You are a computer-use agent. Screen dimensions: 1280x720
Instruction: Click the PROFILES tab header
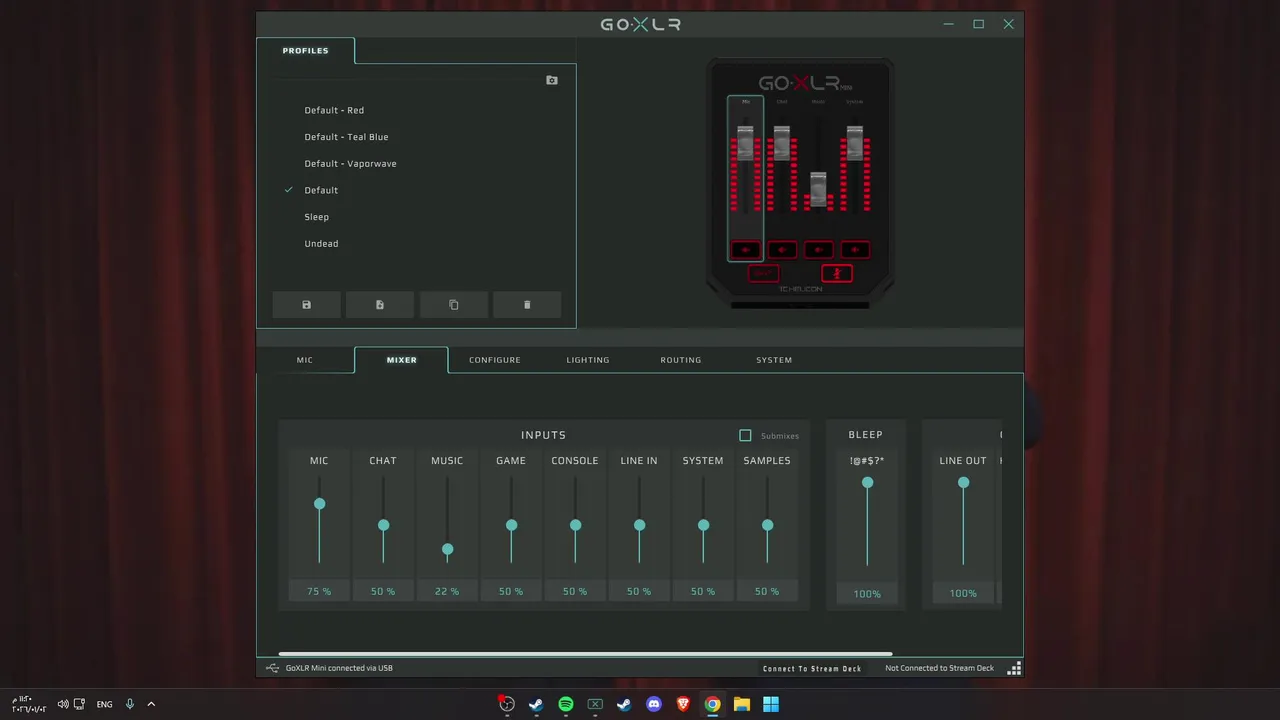(306, 51)
